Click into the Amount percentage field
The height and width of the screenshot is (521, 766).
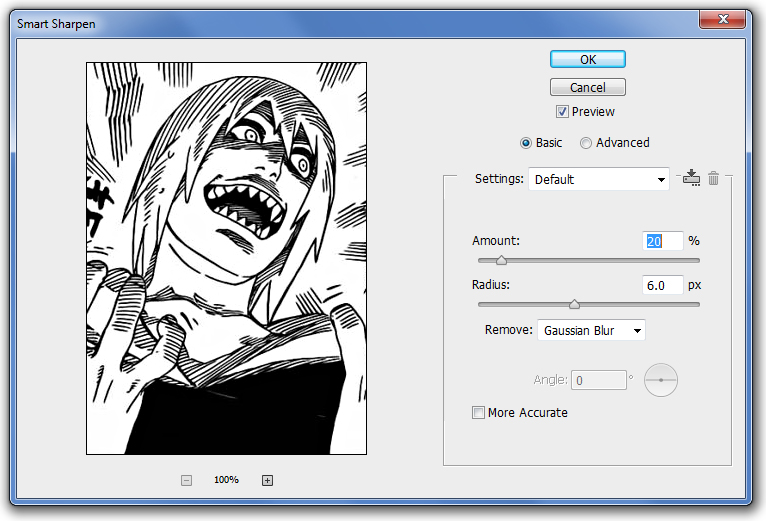(x=662, y=241)
